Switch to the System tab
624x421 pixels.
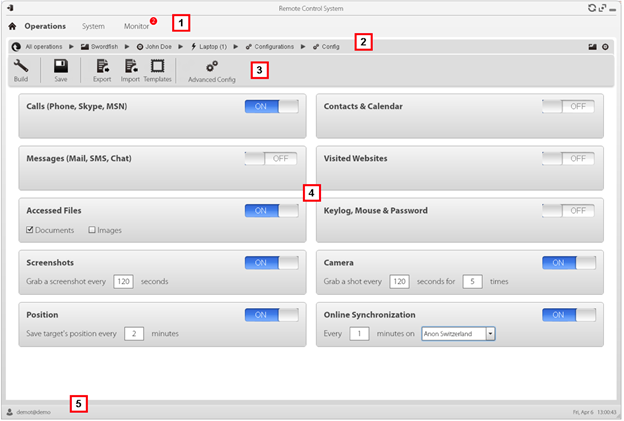click(x=93, y=26)
